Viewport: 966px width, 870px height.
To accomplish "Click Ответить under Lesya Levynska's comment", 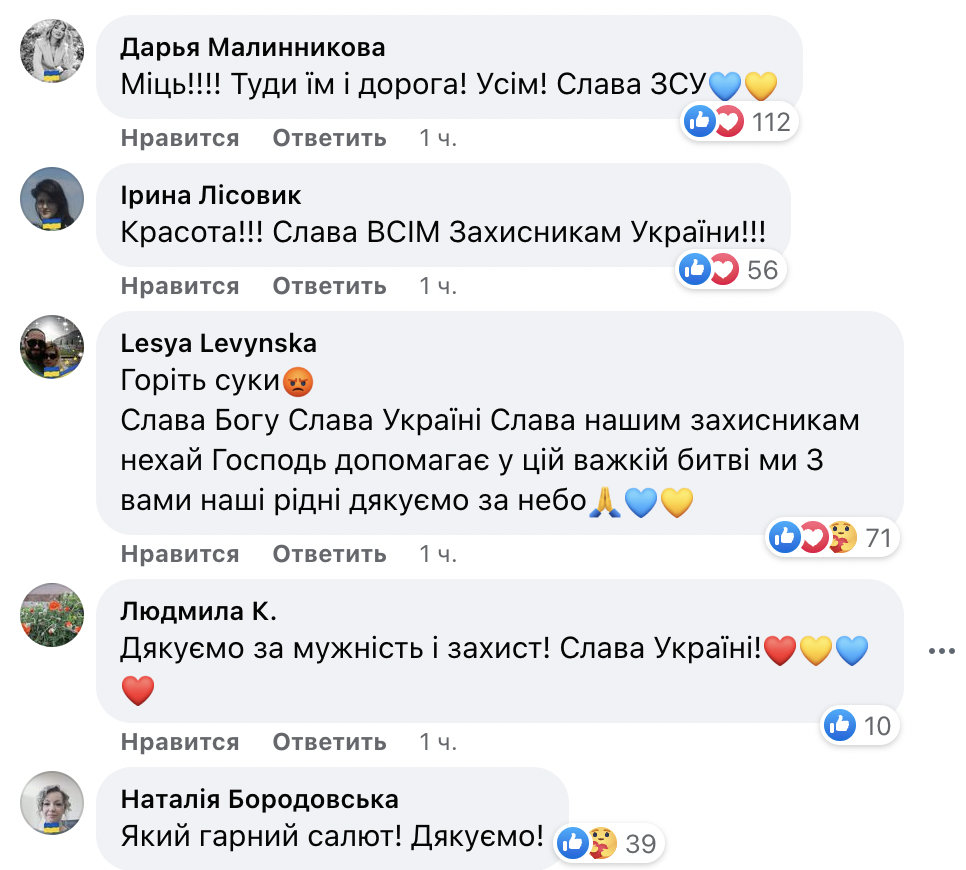I will tap(329, 554).
